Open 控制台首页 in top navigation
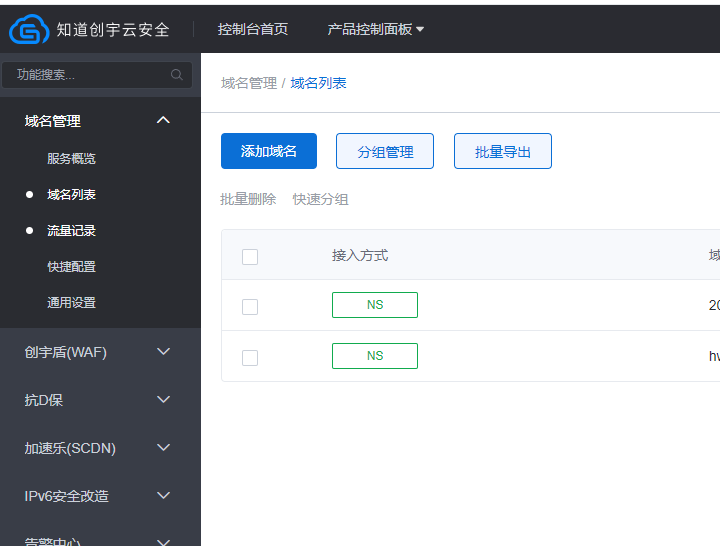This screenshot has height=546, width=720. tap(253, 29)
